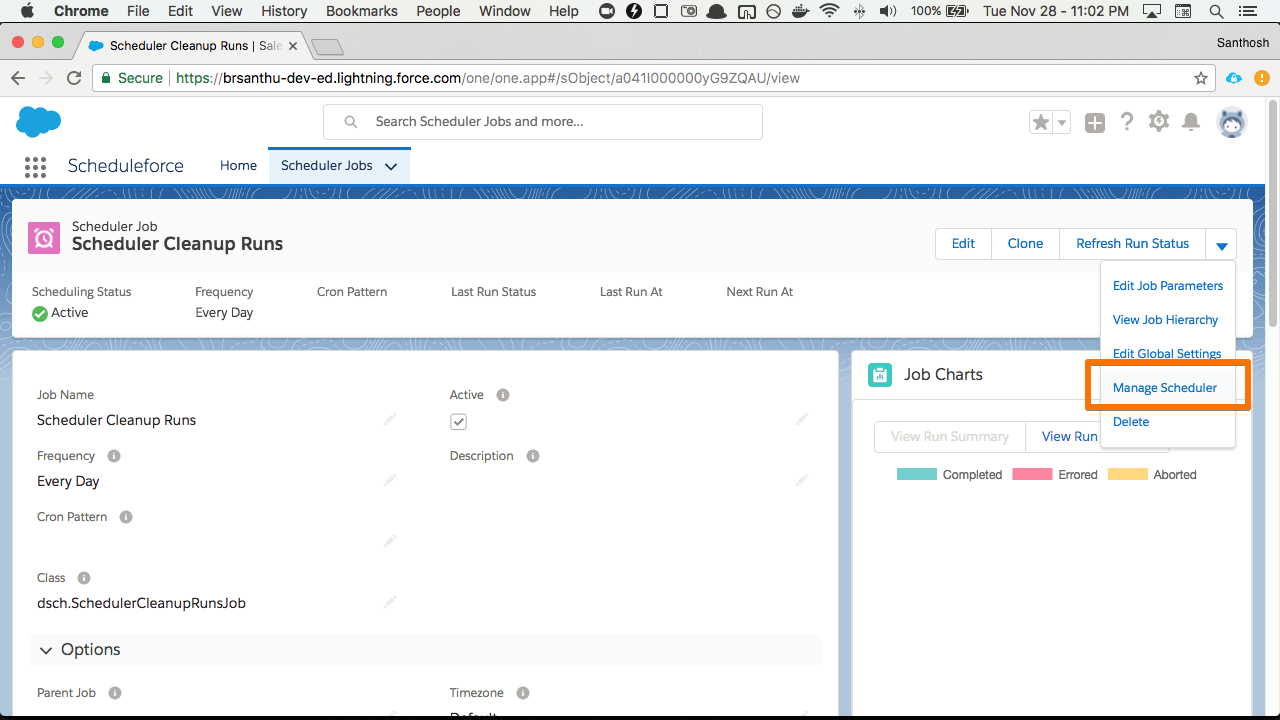Open the Home navigation tab
This screenshot has width=1280, height=720.
coord(238,166)
